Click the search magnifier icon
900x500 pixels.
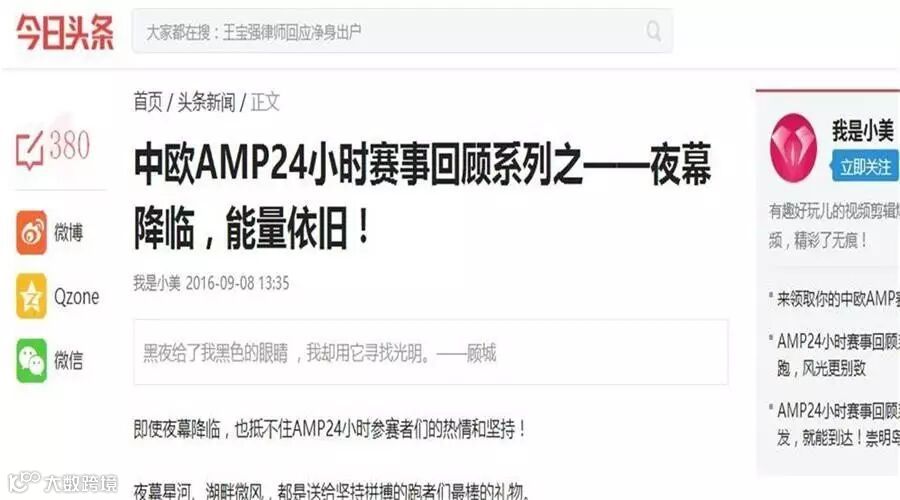pyautogui.click(x=653, y=30)
